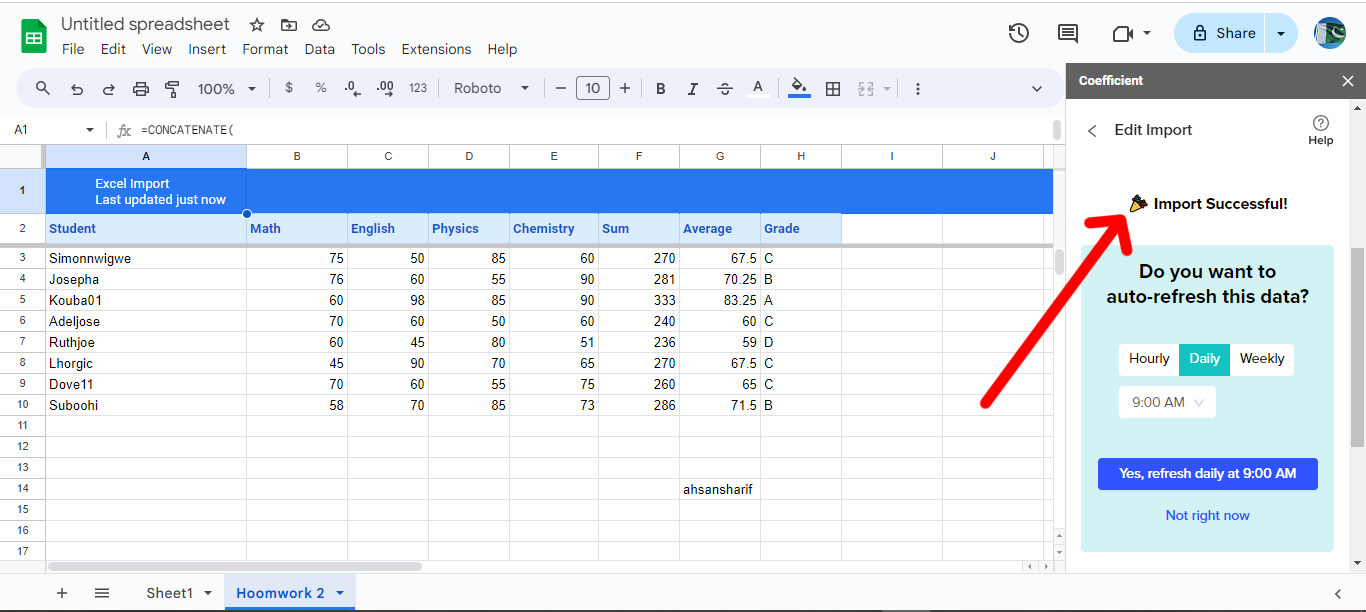The width and height of the screenshot is (1366, 612).
Task: Open Coefficient Help
Action: click(x=1321, y=130)
